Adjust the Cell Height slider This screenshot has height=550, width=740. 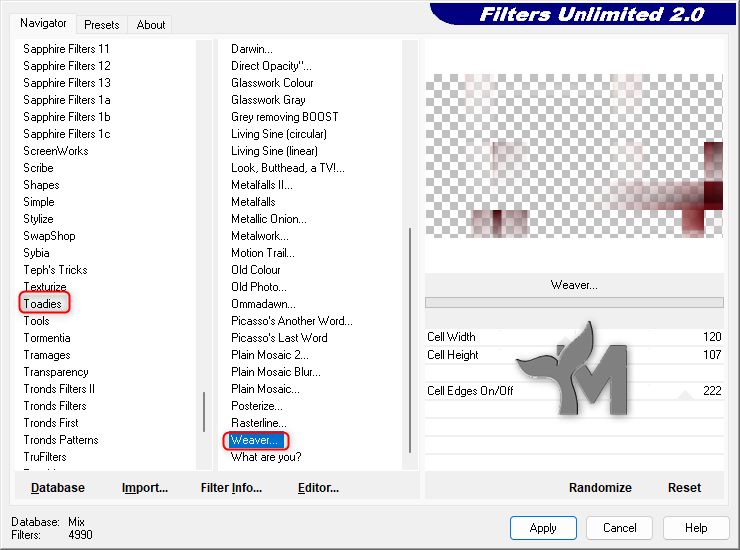[574, 355]
